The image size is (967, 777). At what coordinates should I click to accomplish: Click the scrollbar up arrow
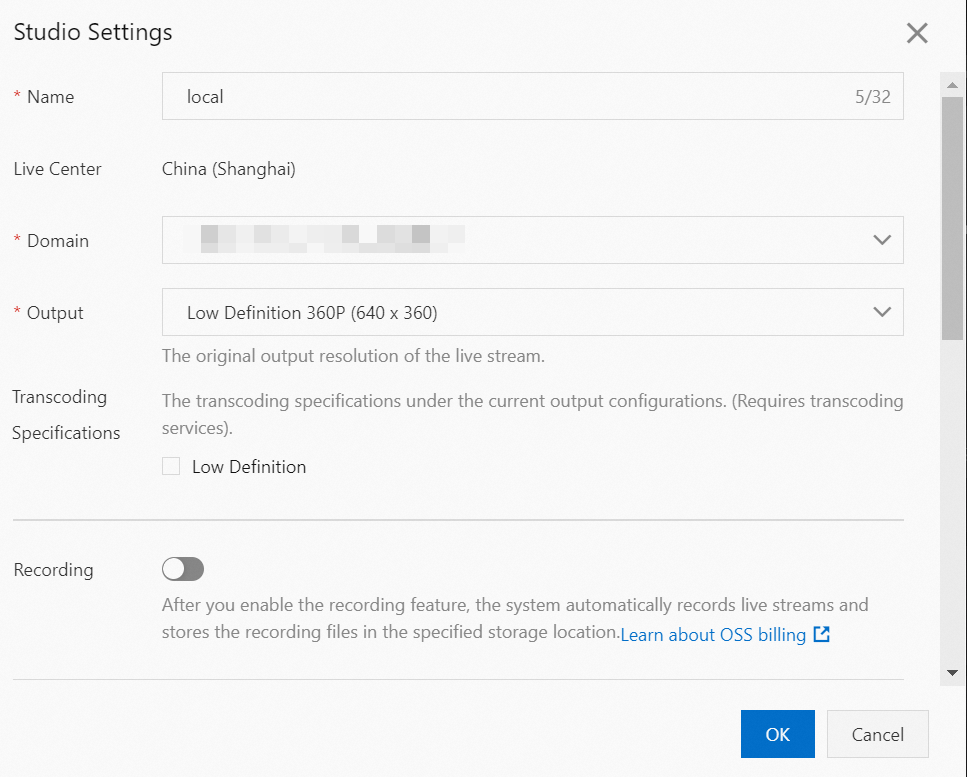[952, 85]
